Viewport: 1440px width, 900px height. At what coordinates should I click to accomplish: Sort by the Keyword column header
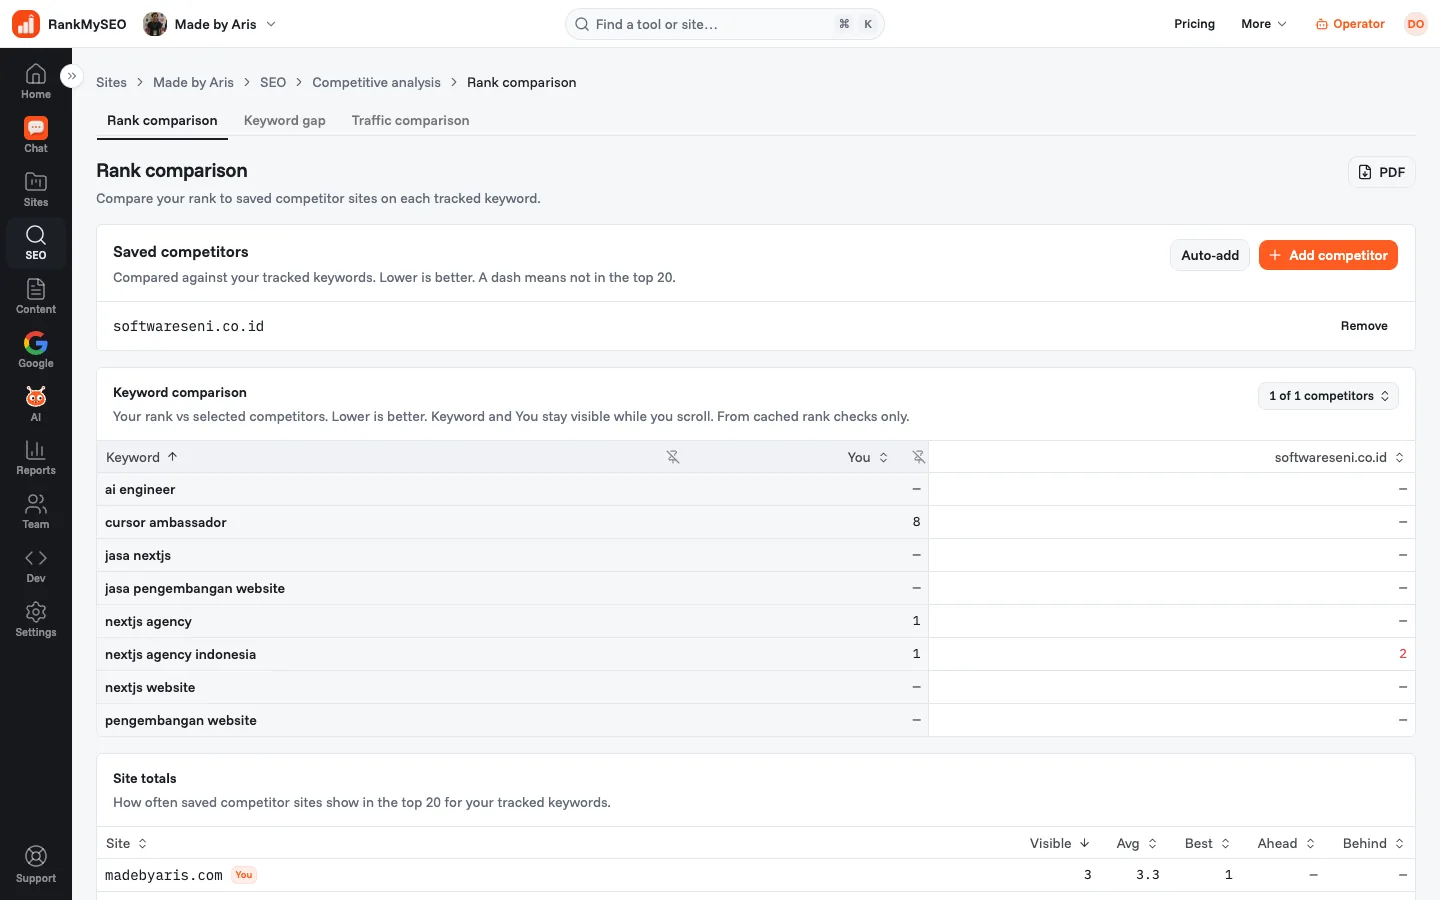(x=142, y=457)
